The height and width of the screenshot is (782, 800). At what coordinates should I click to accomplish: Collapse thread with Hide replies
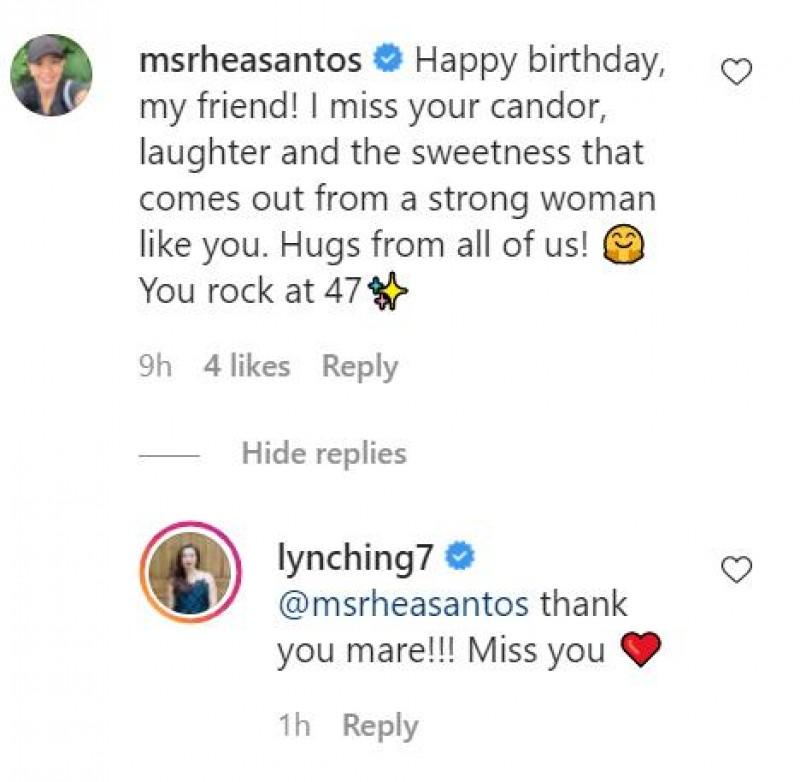(323, 453)
